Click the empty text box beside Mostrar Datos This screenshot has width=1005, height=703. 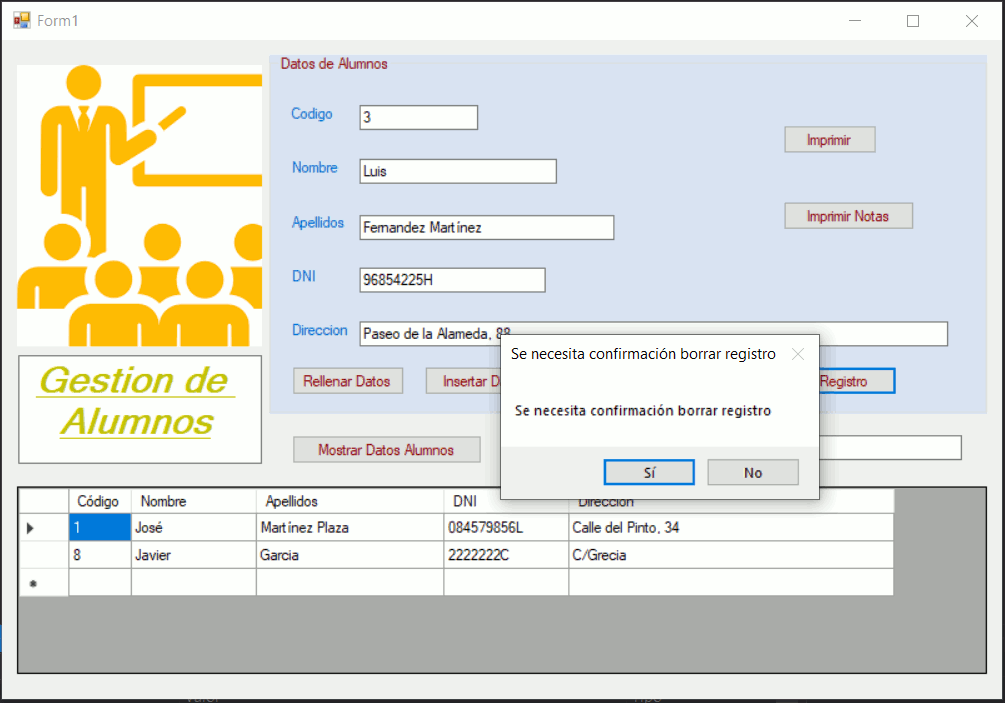click(890, 447)
